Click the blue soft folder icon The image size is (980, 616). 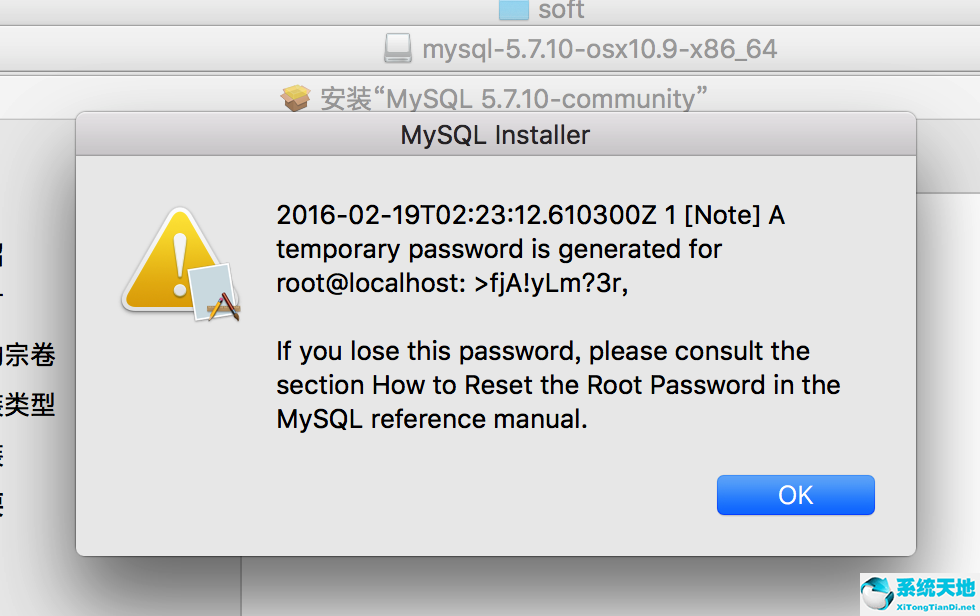pos(511,11)
